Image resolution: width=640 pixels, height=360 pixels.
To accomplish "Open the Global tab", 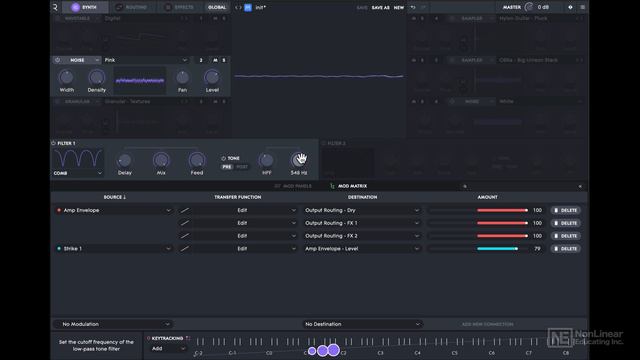I will 217,7.
